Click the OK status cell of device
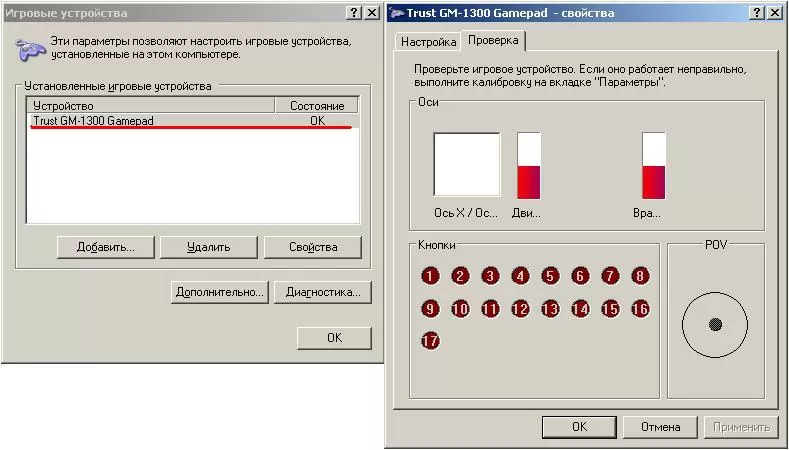Screen dimensions: 789x450 coord(318,121)
